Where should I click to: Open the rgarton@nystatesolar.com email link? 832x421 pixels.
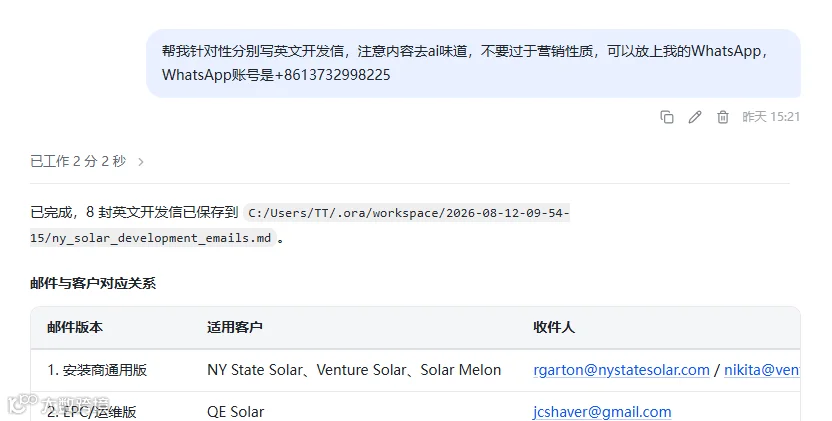coord(621,370)
